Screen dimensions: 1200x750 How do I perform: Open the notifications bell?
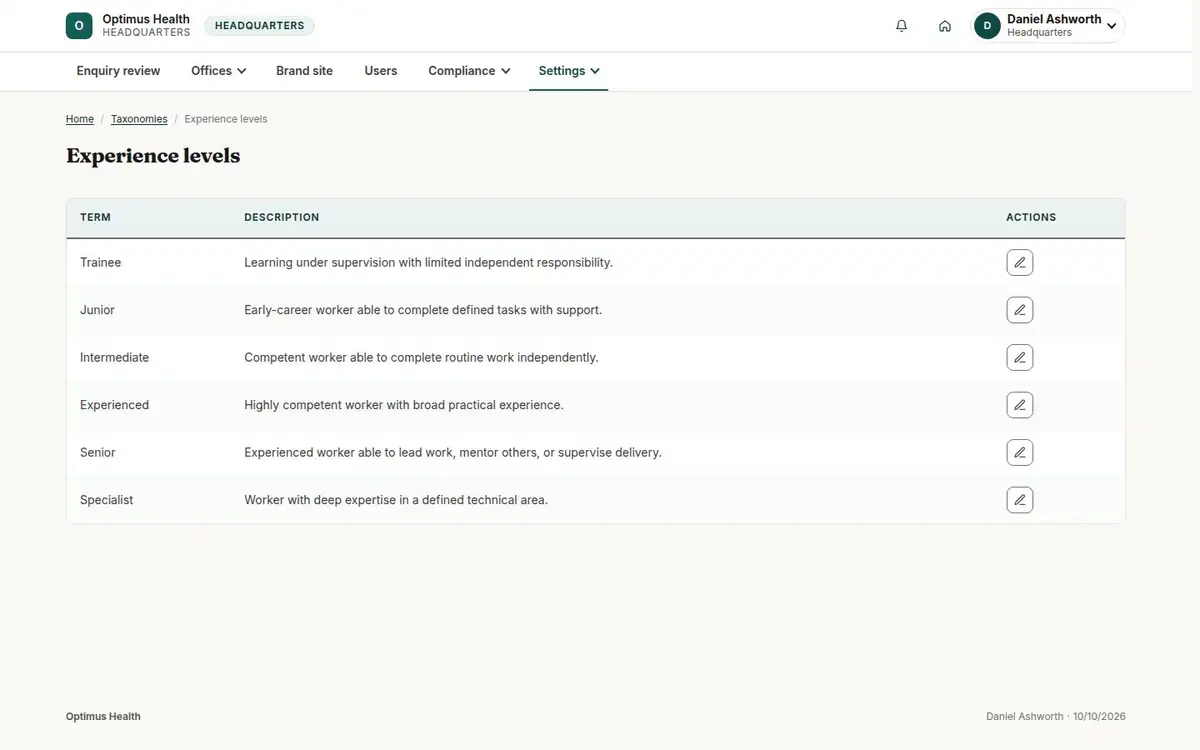tap(902, 26)
